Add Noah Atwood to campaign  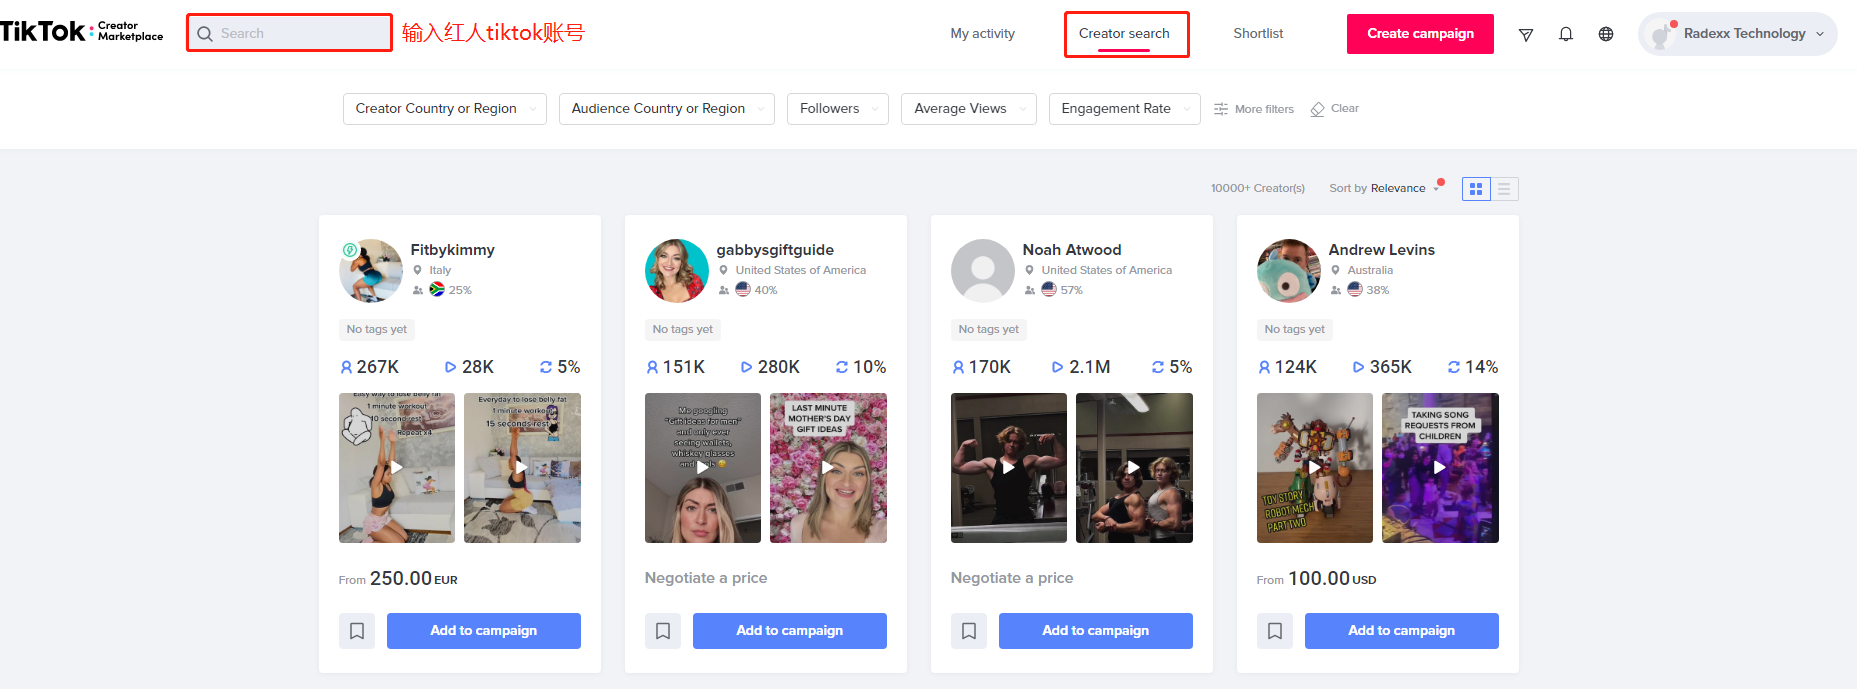[x=1095, y=631]
